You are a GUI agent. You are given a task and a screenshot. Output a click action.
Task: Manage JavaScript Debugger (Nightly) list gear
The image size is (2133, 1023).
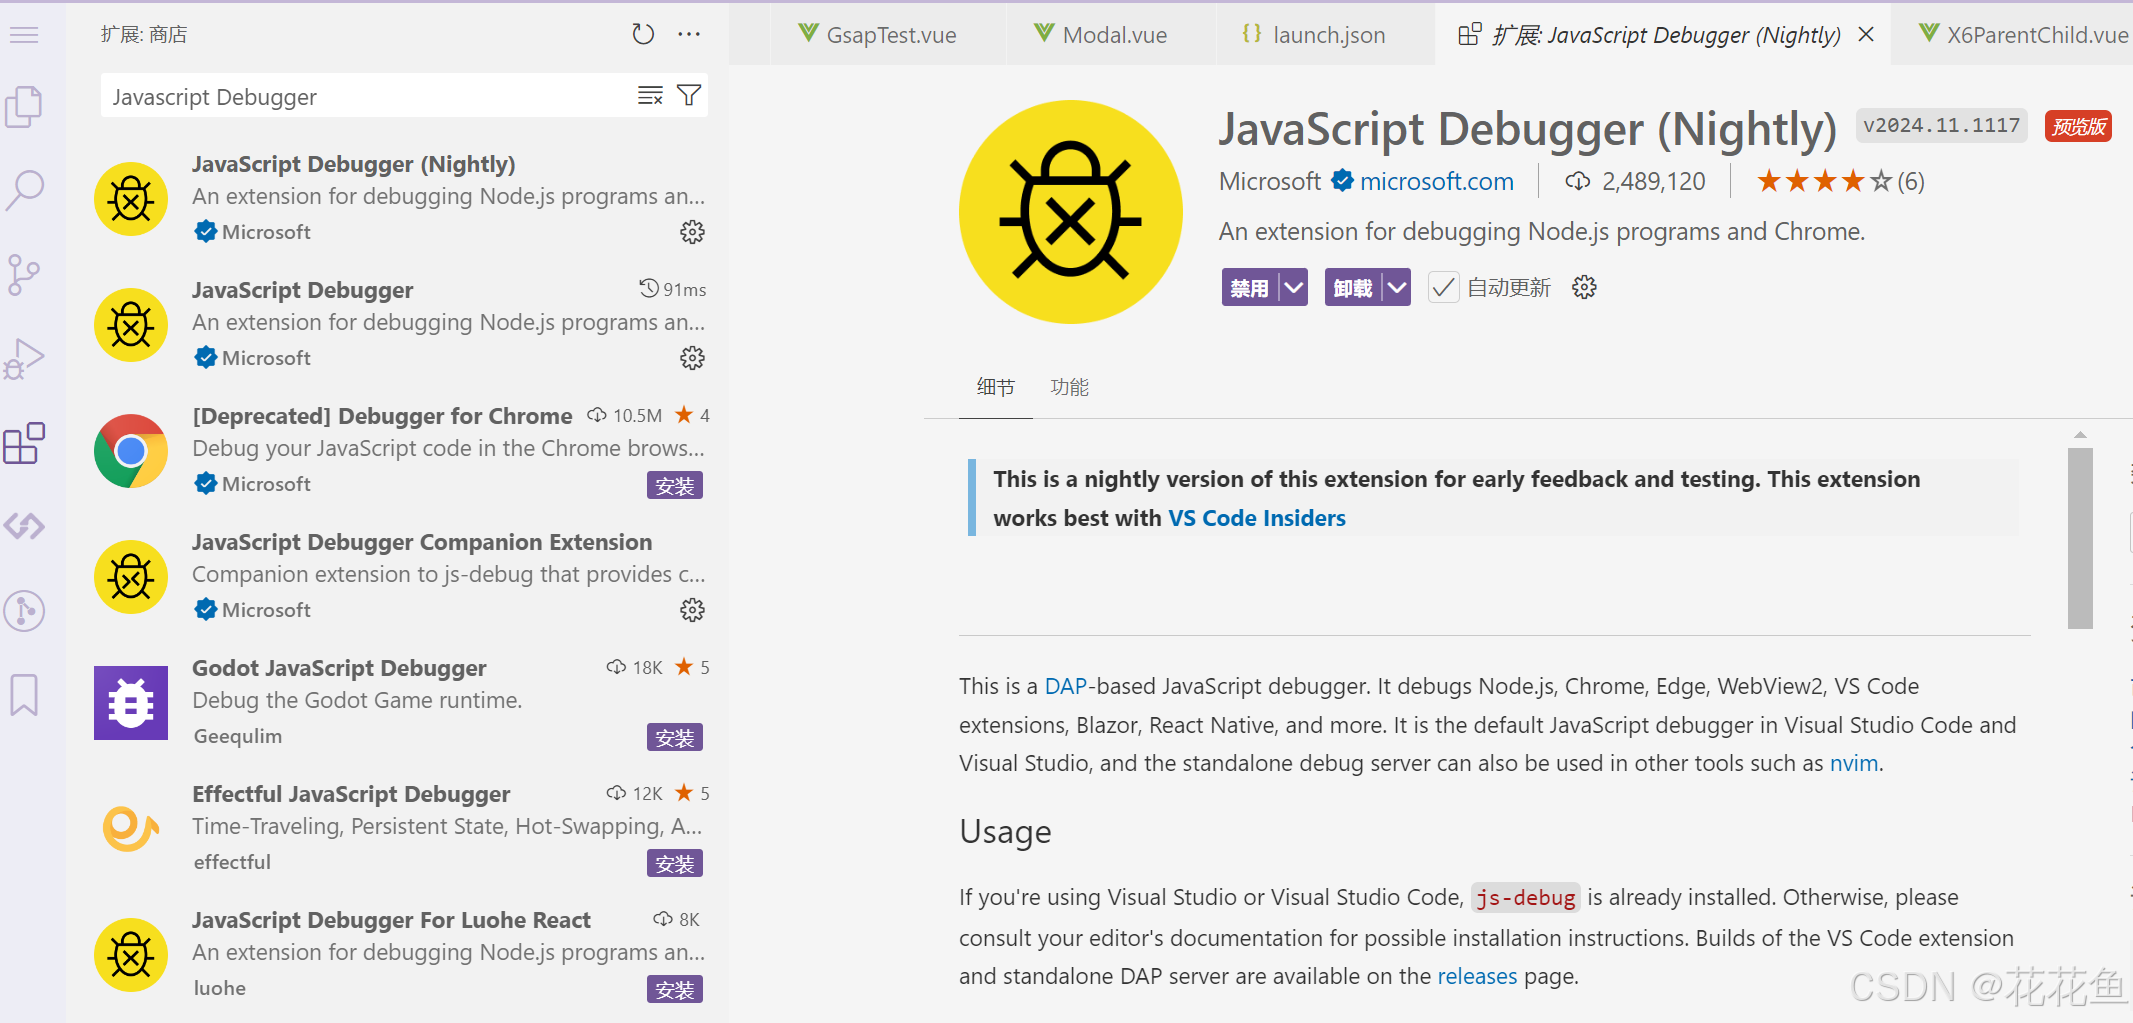pos(692,232)
